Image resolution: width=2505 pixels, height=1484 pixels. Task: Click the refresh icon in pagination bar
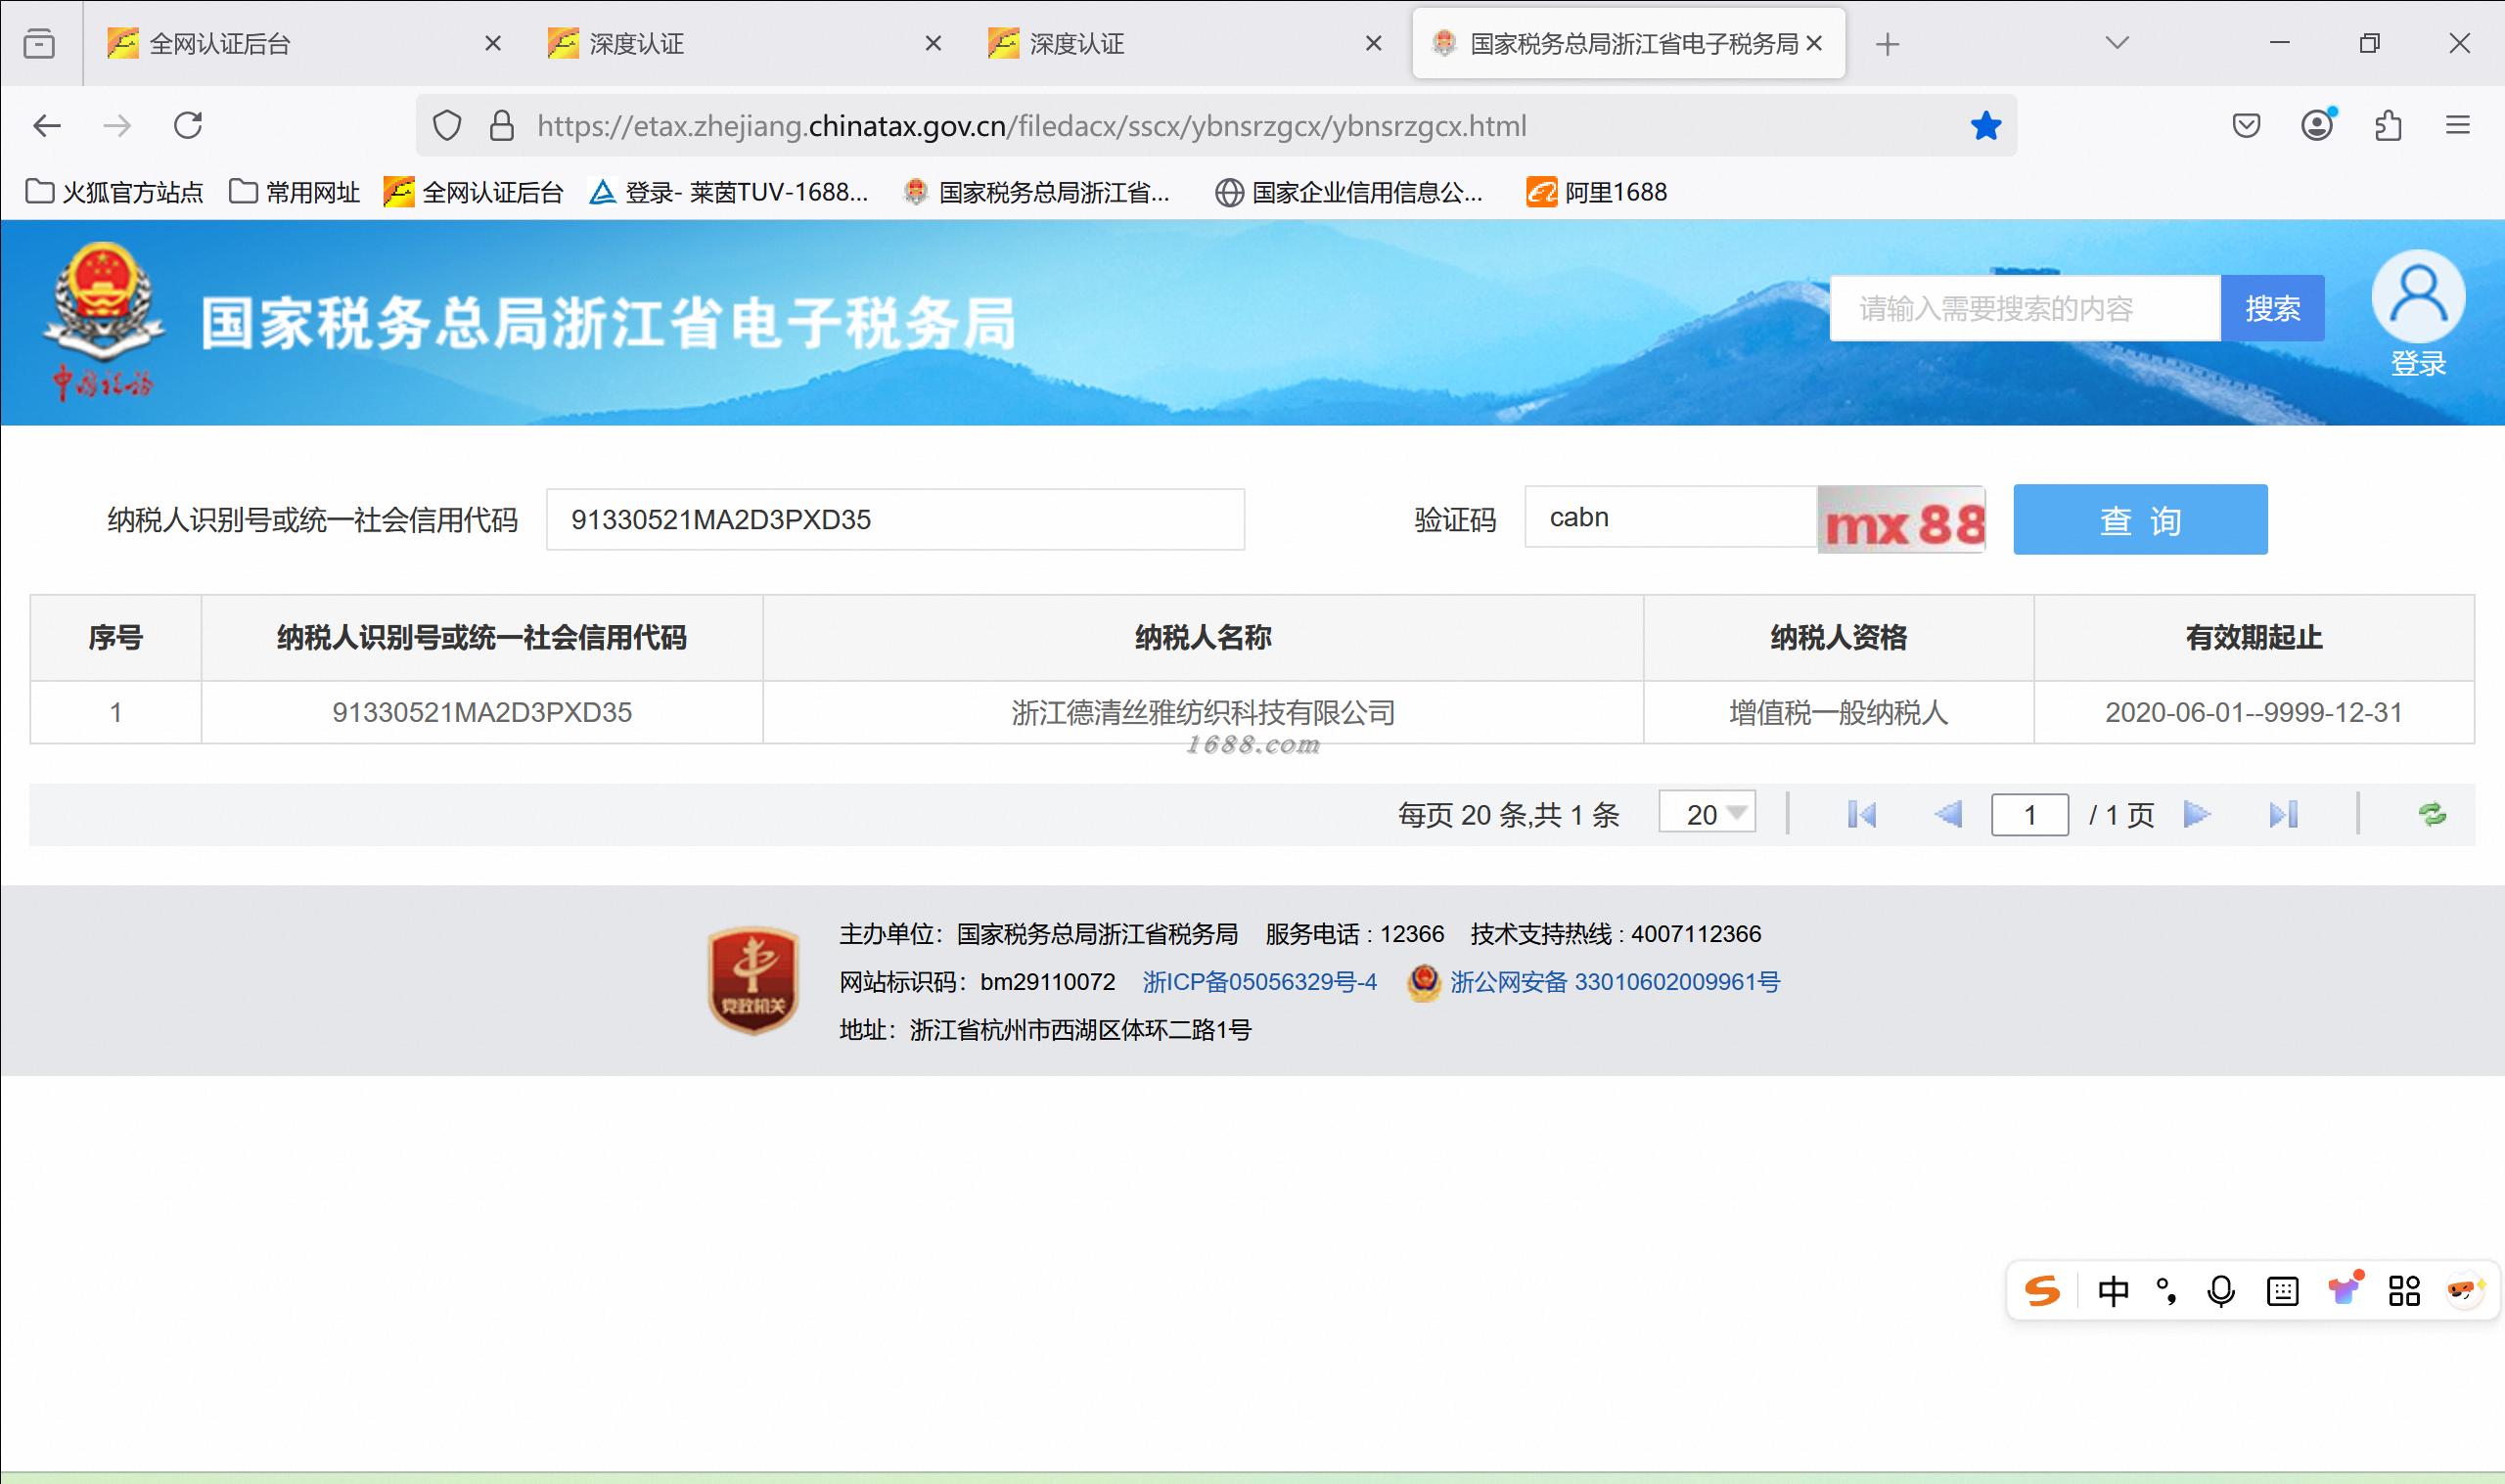(x=2432, y=814)
